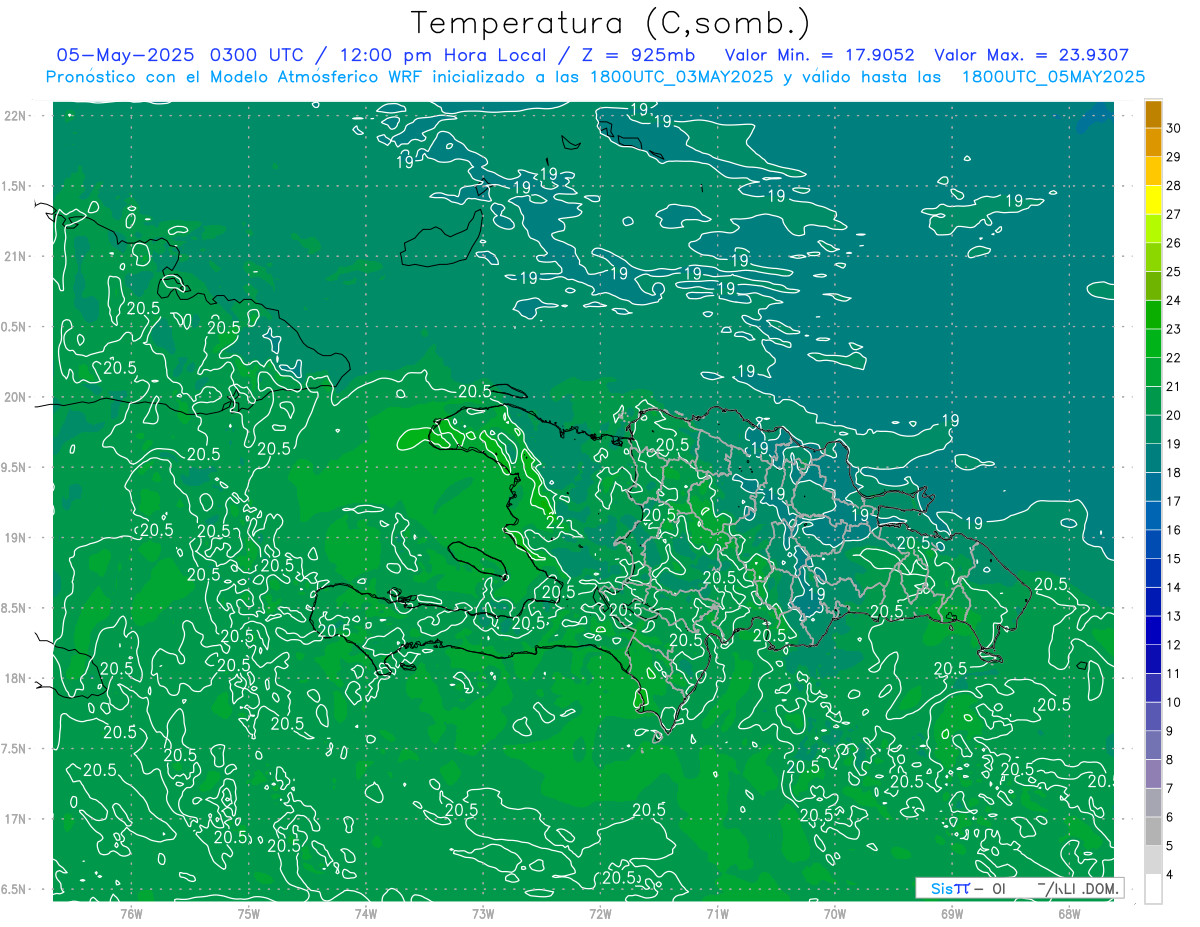The height and width of the screenshot is (927, 1200).
Task: Click the legend value "6"
Action: point(1172,817)
